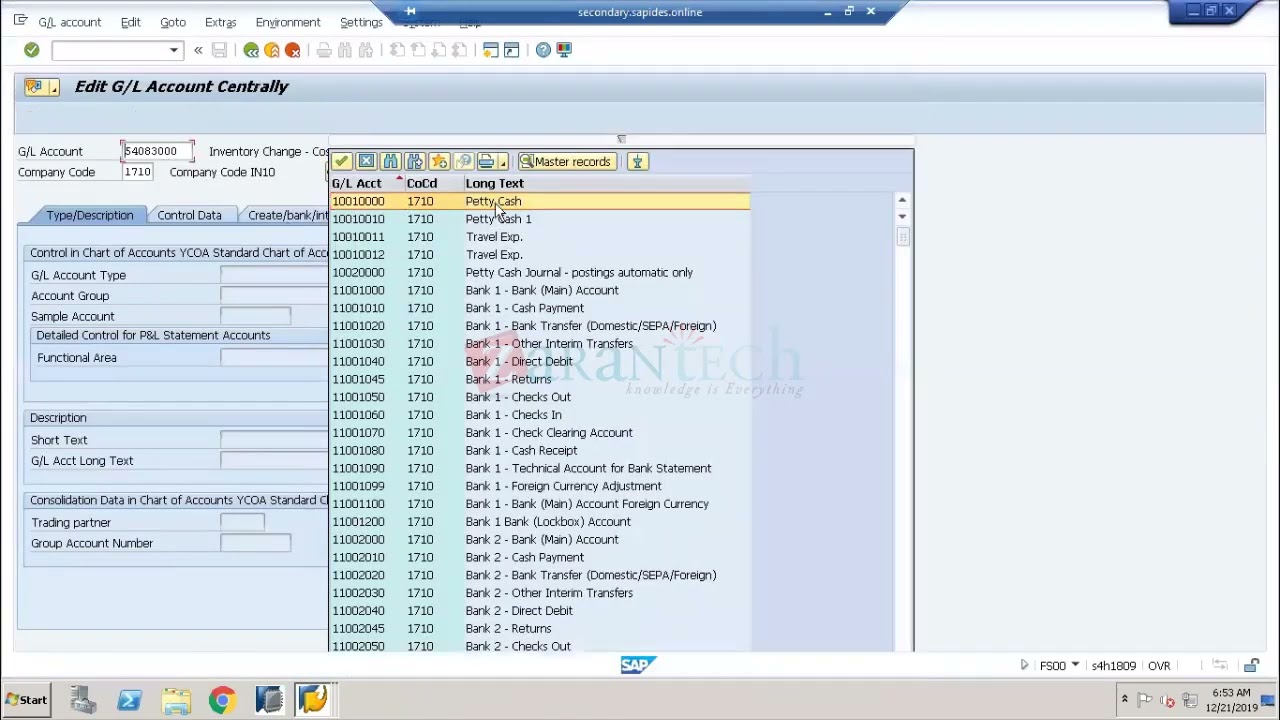Click the Customize Local Layout monitor icon
The height and width of the screenshot is (720, 1280).
click(564, 50)
